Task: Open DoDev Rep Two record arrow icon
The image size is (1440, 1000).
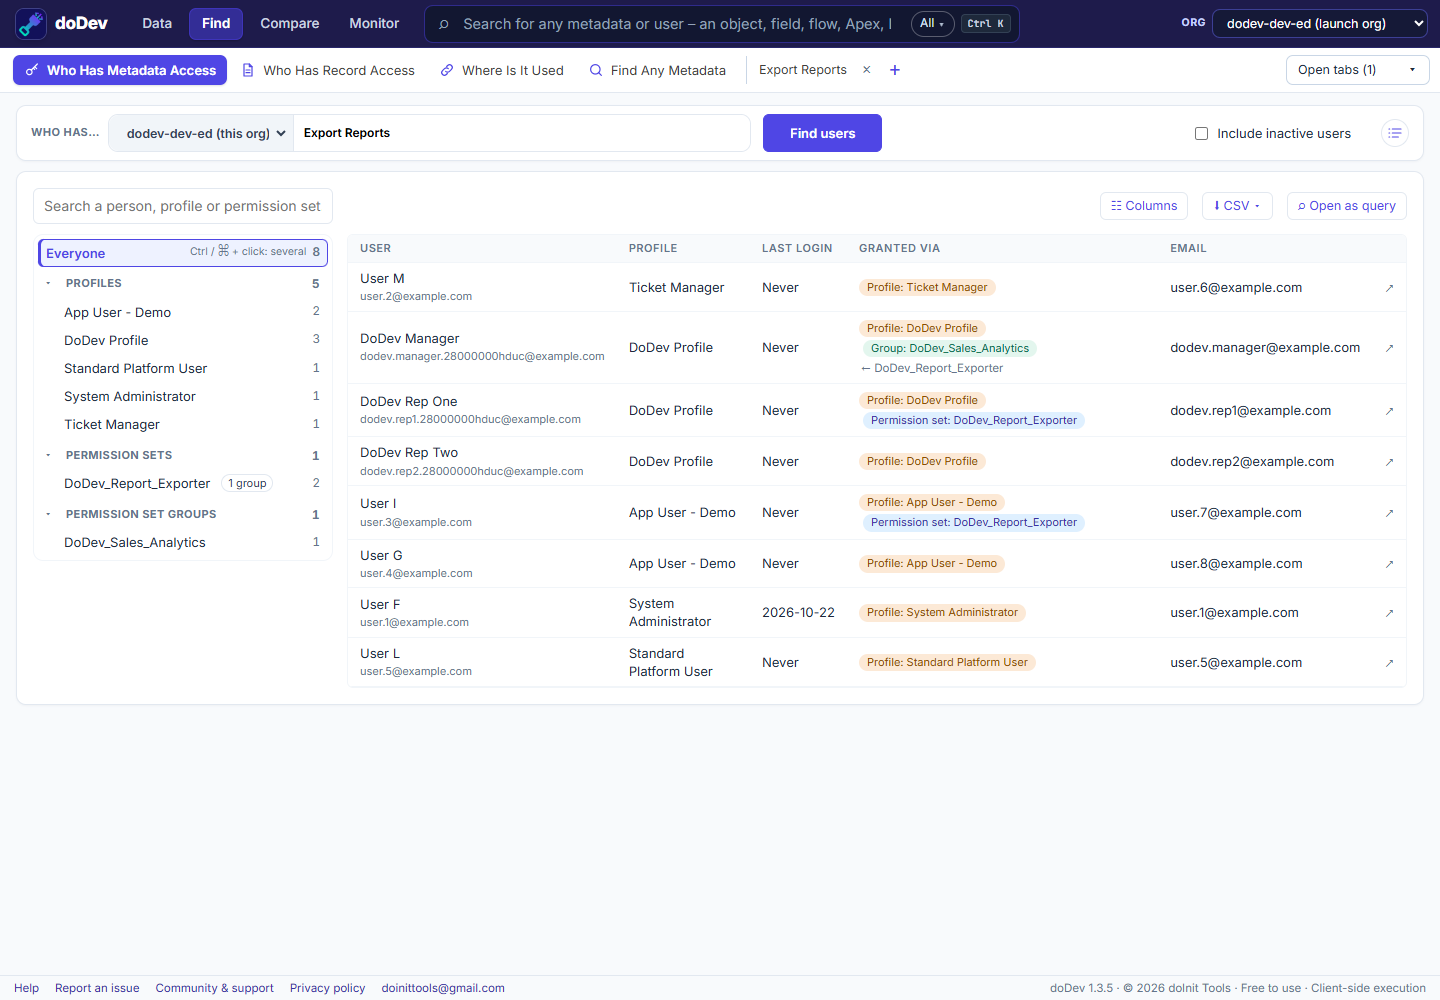Action: (x=1389, y=462)
